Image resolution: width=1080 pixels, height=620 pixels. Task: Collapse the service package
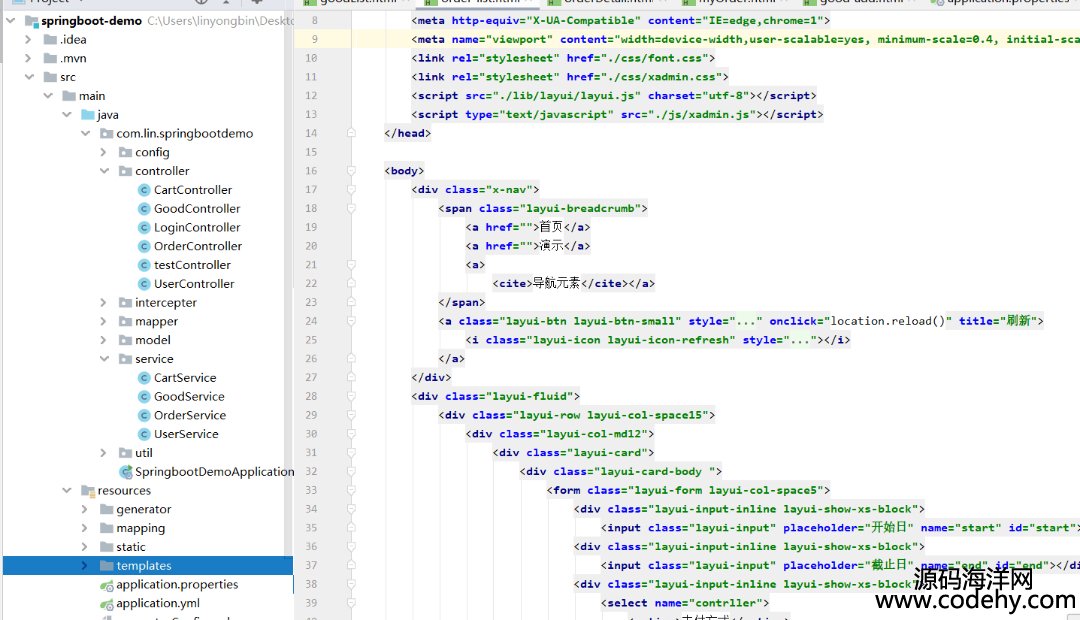[104, 359]
